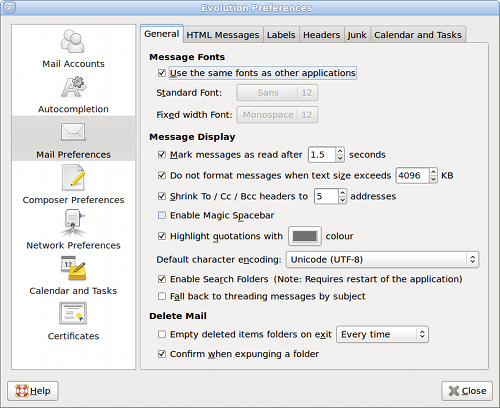Image resolution: width=500 pixels, height=408 pixels.
Task: Select the Autocompletion sidebar icon
Action: (x=74, y=87)
